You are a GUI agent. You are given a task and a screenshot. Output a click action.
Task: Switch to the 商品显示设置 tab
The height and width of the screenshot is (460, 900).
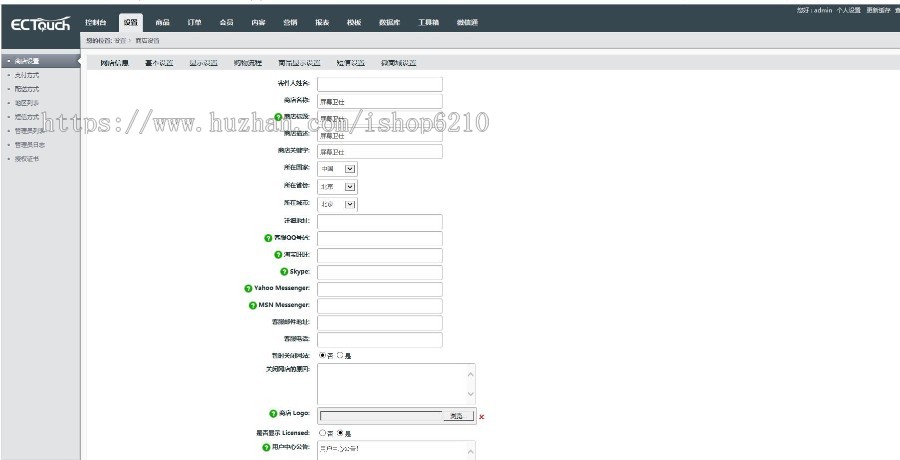[x=299, y=63]
